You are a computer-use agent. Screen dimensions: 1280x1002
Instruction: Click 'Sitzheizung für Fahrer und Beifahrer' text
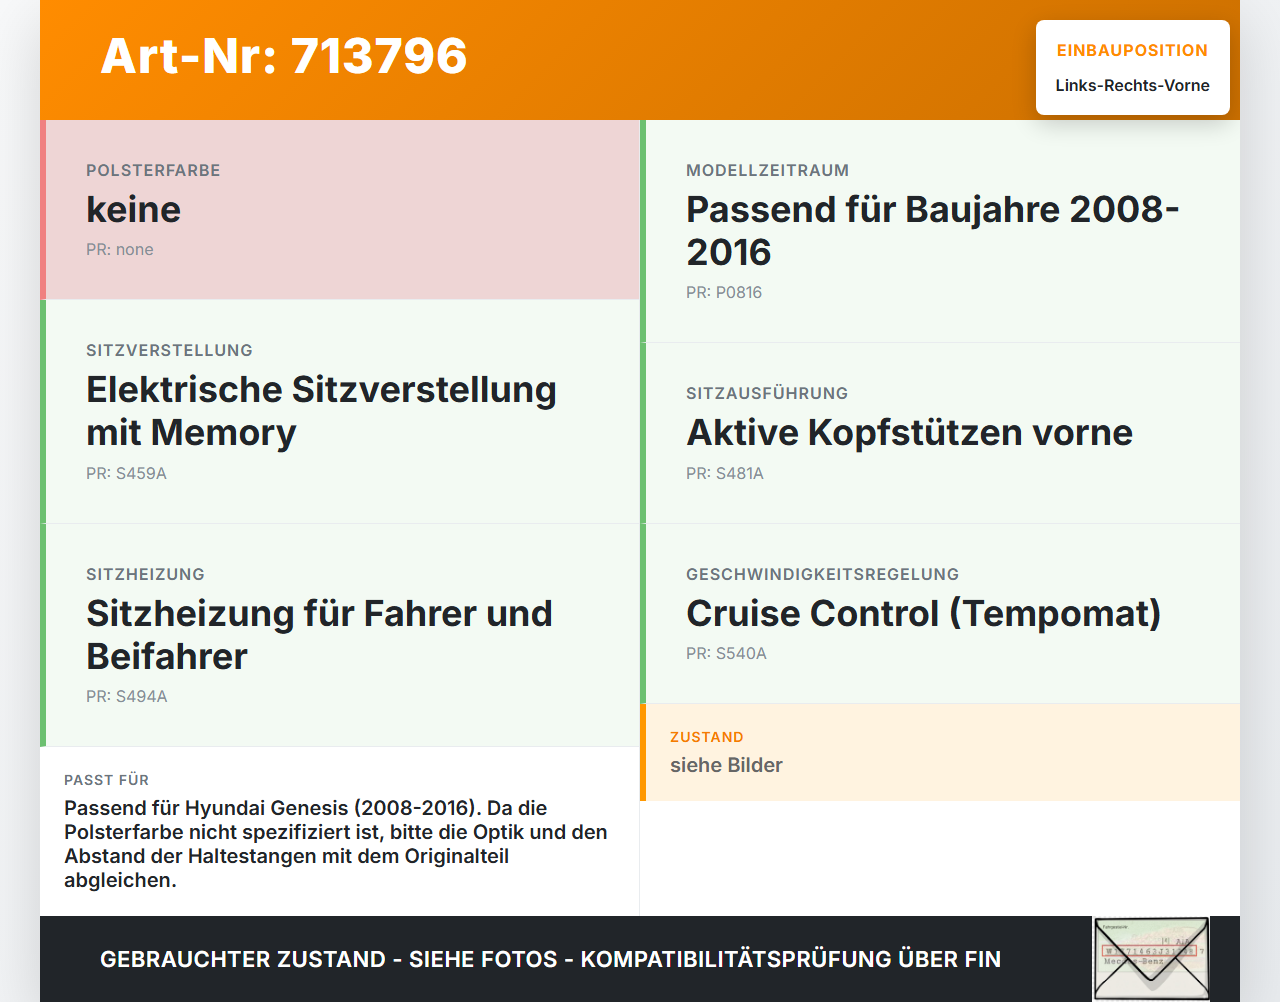(319, 634)
